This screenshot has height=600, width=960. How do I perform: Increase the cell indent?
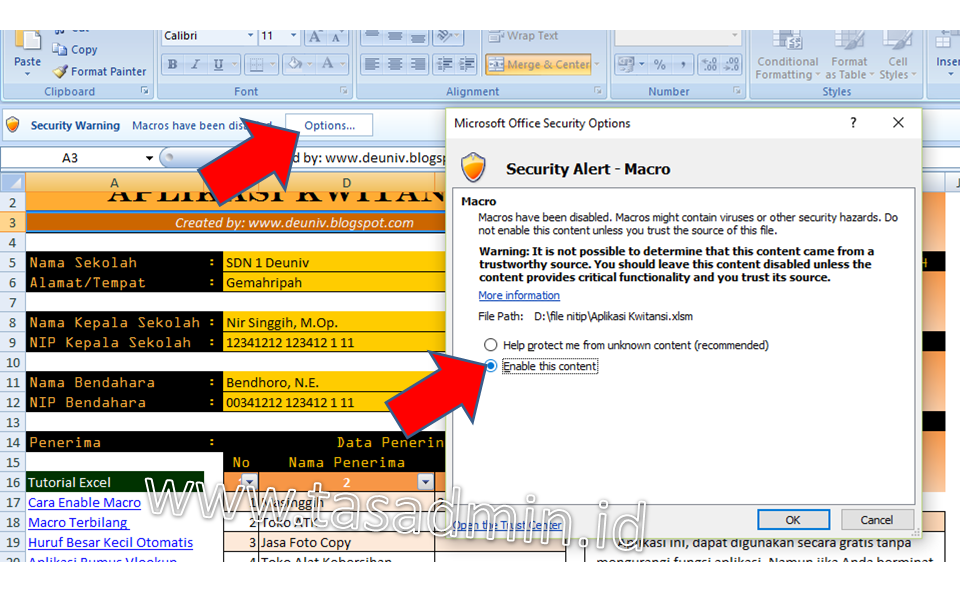pyautogui.click(x=467, y=64)
